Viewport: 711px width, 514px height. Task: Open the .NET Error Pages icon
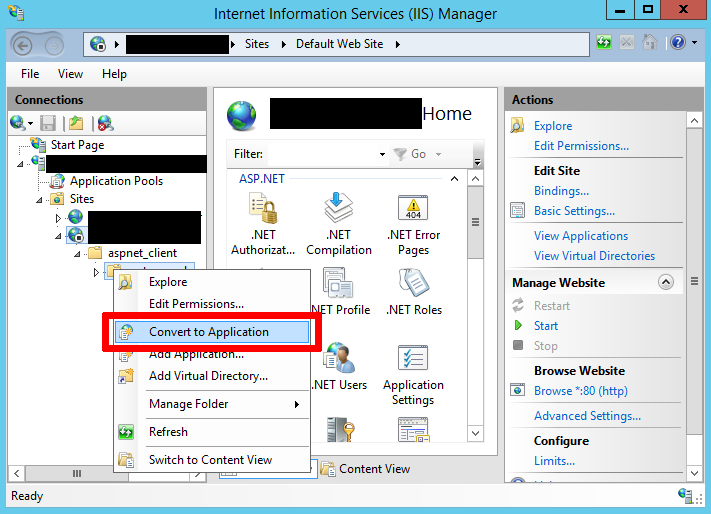tap(413, 222)
